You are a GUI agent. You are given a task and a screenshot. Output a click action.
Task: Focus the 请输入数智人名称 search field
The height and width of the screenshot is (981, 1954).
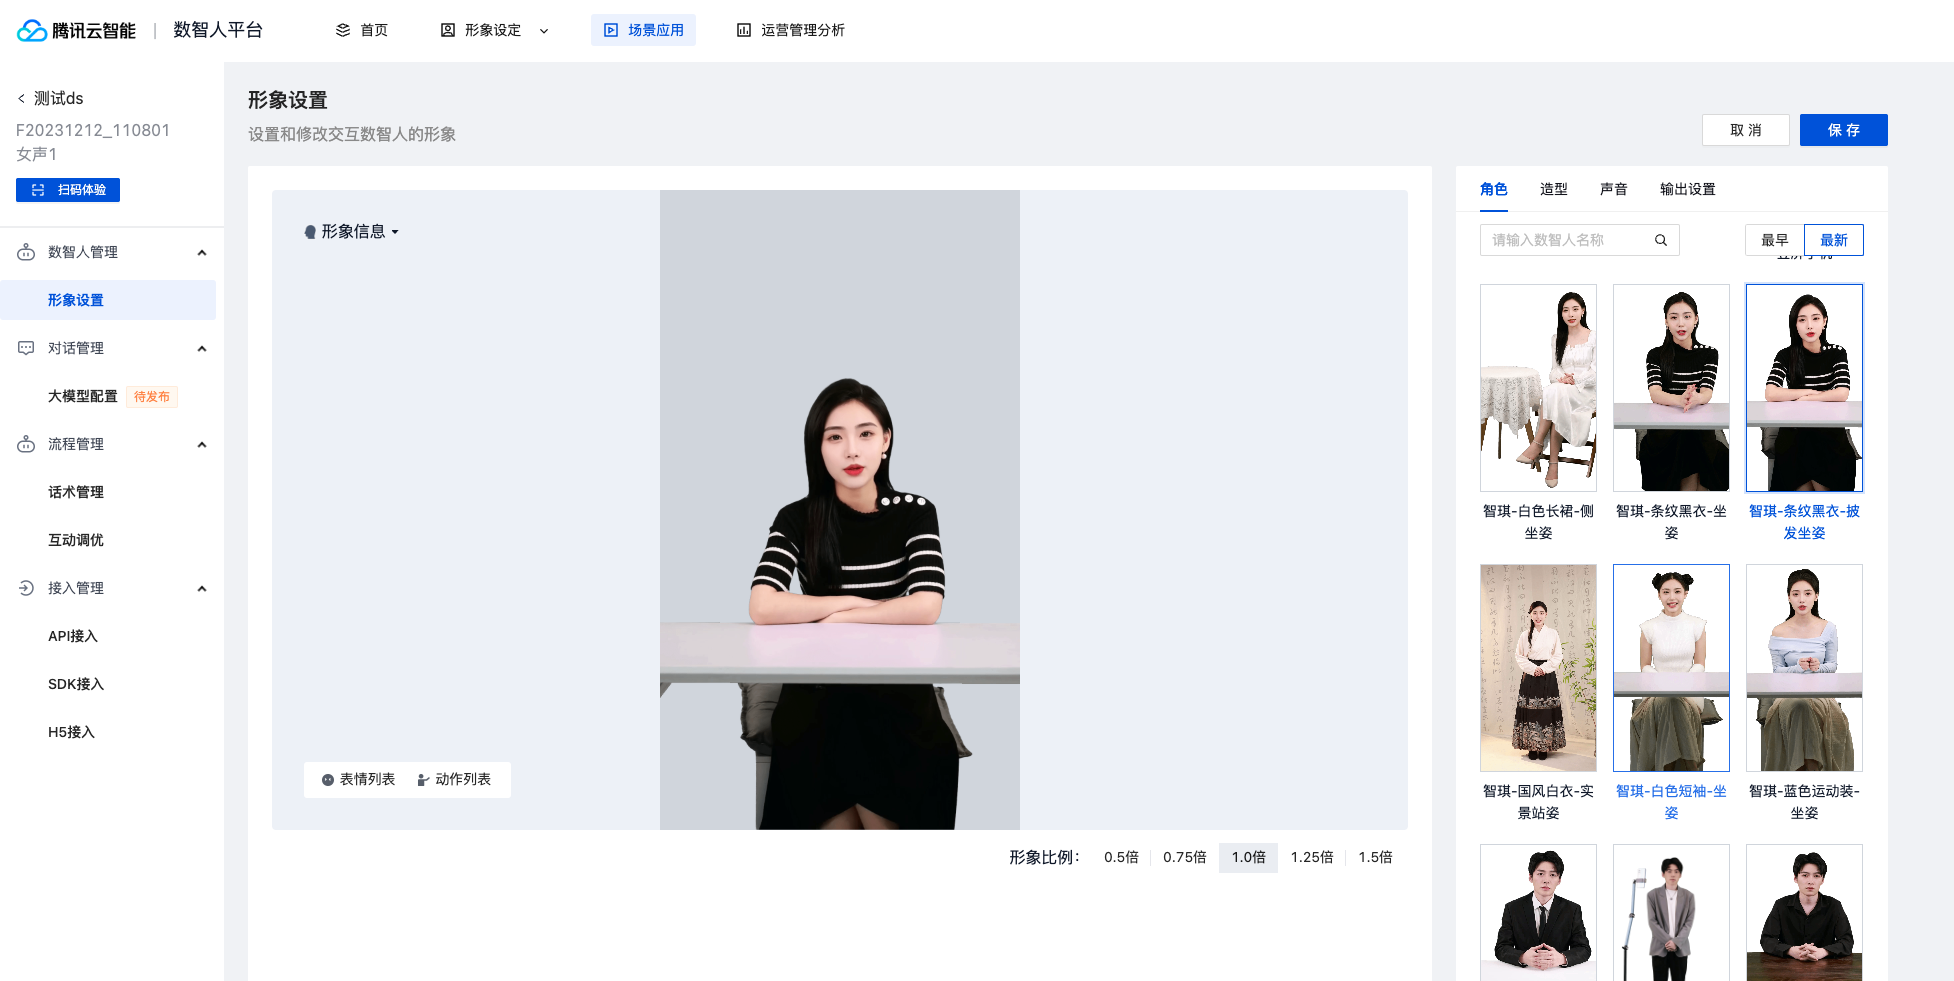[x=1580, y=240]
